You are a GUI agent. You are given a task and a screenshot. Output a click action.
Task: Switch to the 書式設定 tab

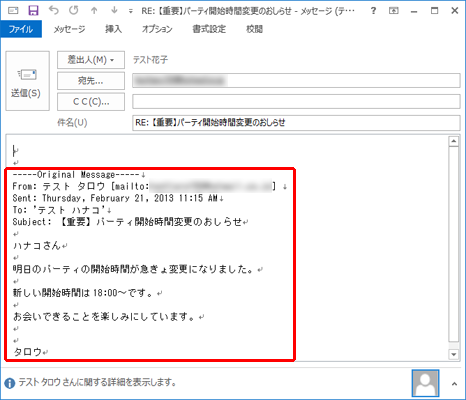[209, 29]
